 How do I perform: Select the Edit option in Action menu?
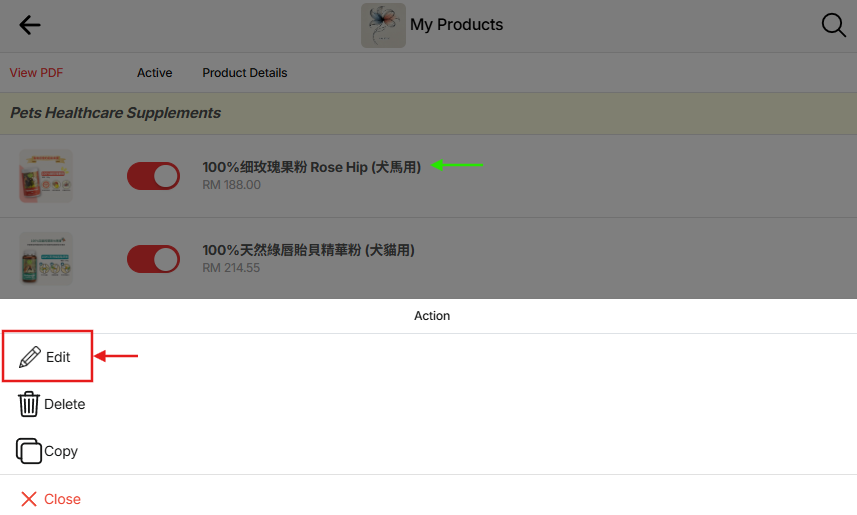click(58, 357)
